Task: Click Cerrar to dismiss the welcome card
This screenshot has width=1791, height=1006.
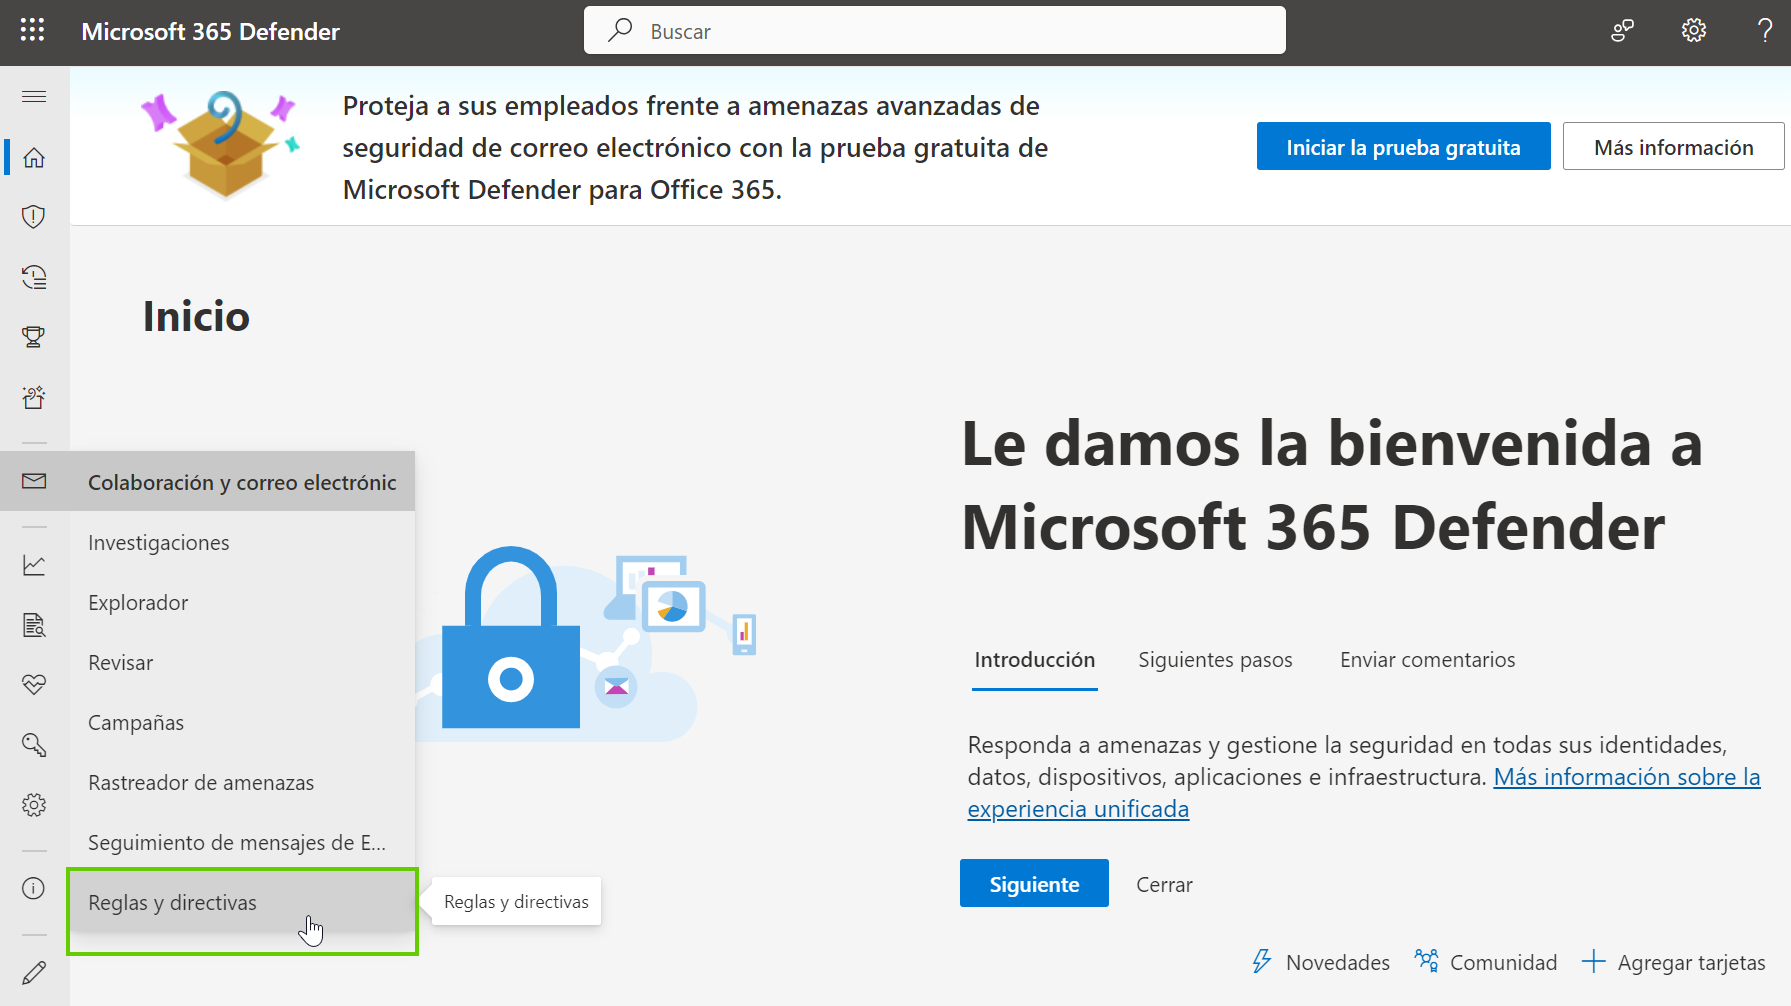Action: (1164, 884)
